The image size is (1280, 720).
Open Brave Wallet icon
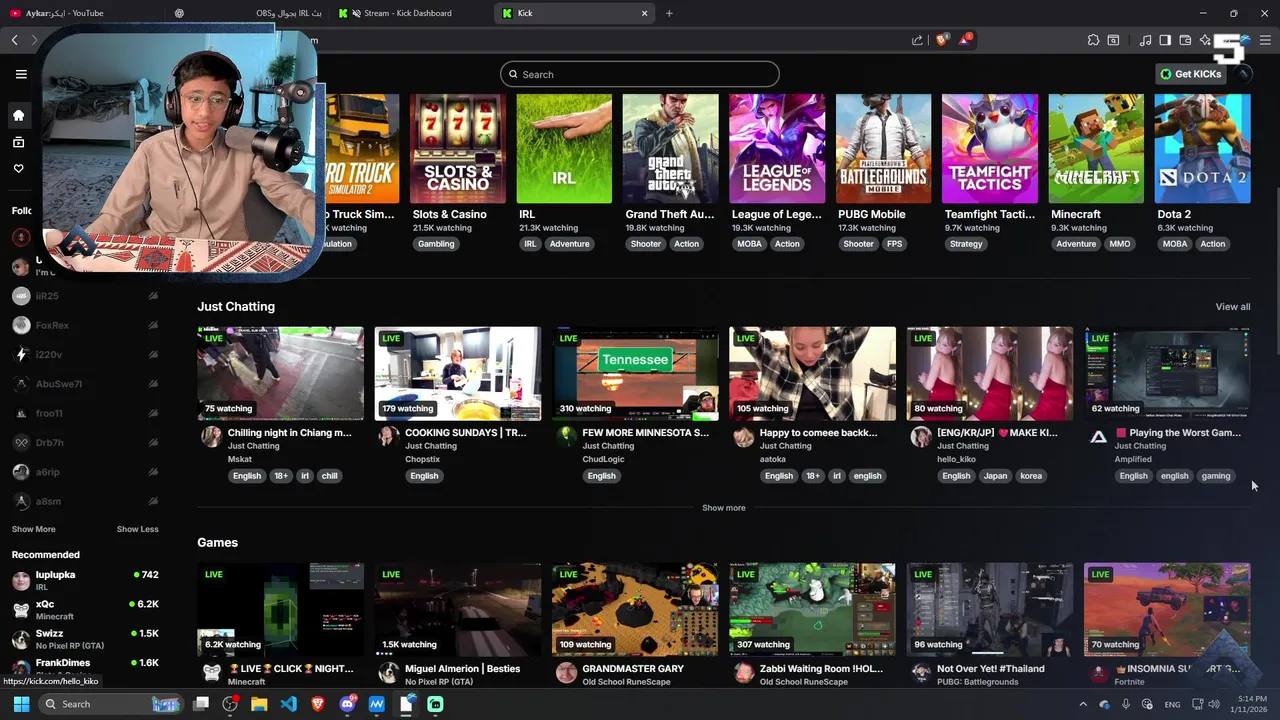tap(1185, 40)
